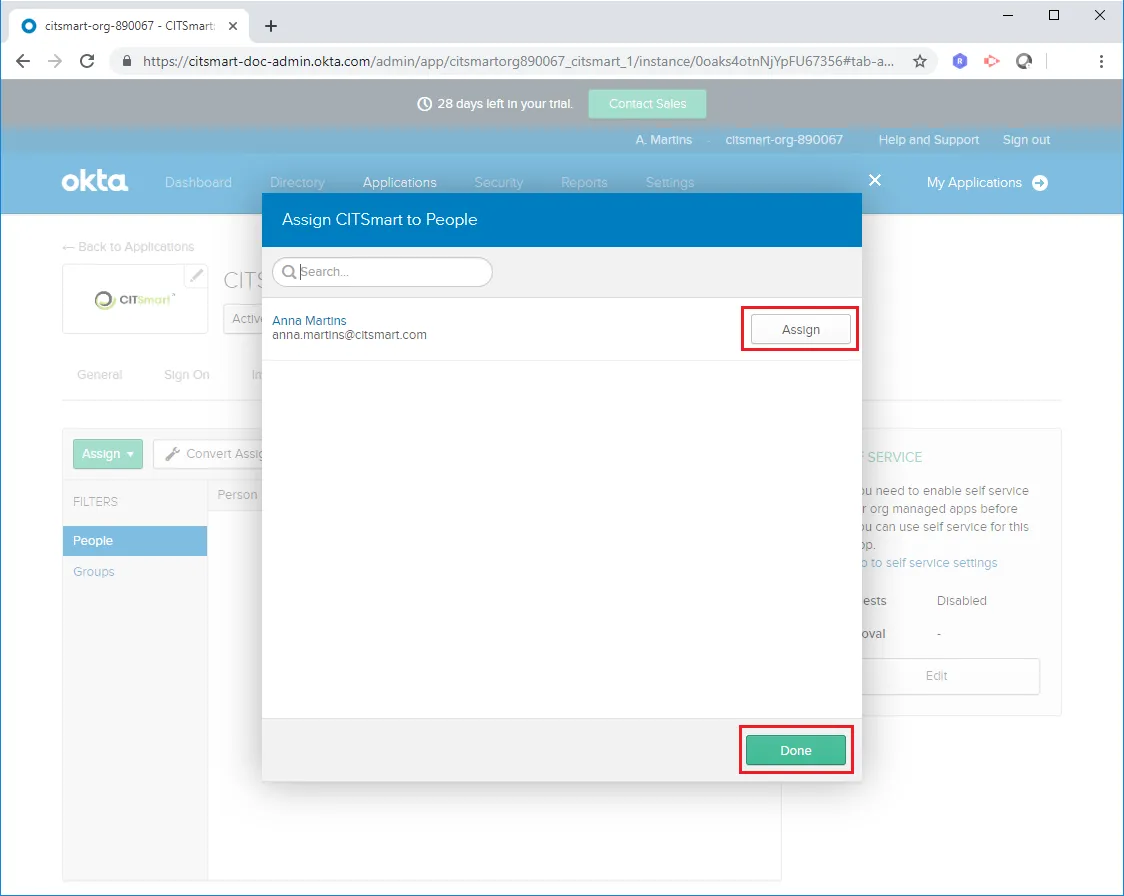The width and height of the screenshot is (1124, 896).
Task: Click the browser back arrow
Action: click(x=23, y=61)
